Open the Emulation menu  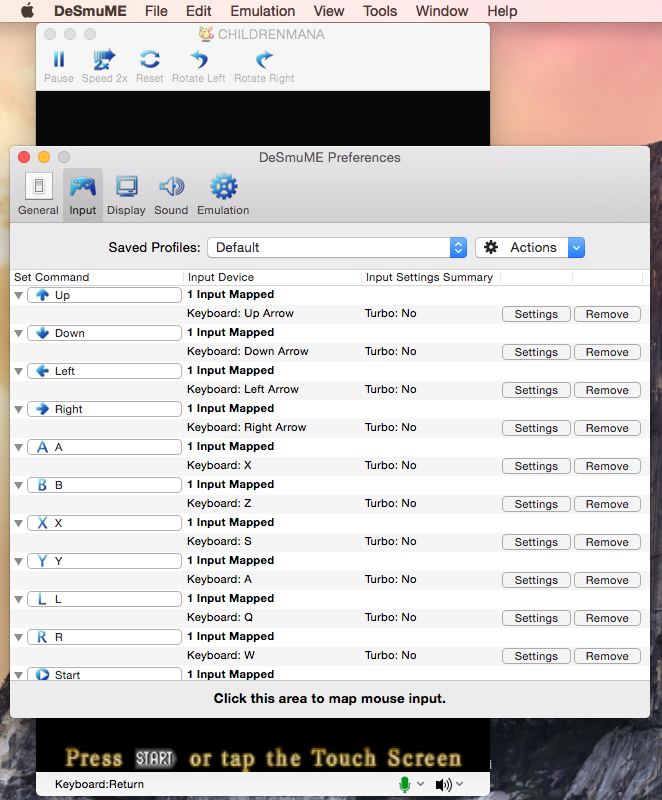click(263, 11)
